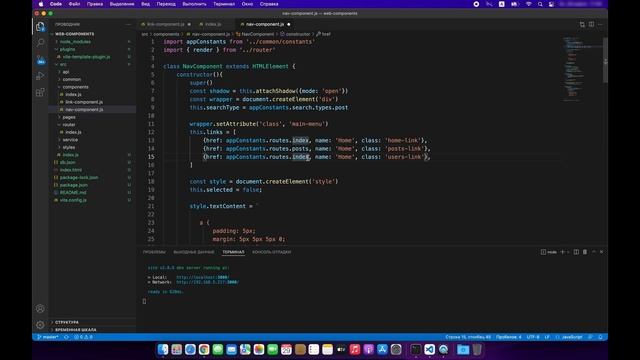Image resolution: width=640 pixels, height=360 pixels.
Task: Click the open changes icon in editor toolbar
Action: pyautogui.click(x=582, y=24)
